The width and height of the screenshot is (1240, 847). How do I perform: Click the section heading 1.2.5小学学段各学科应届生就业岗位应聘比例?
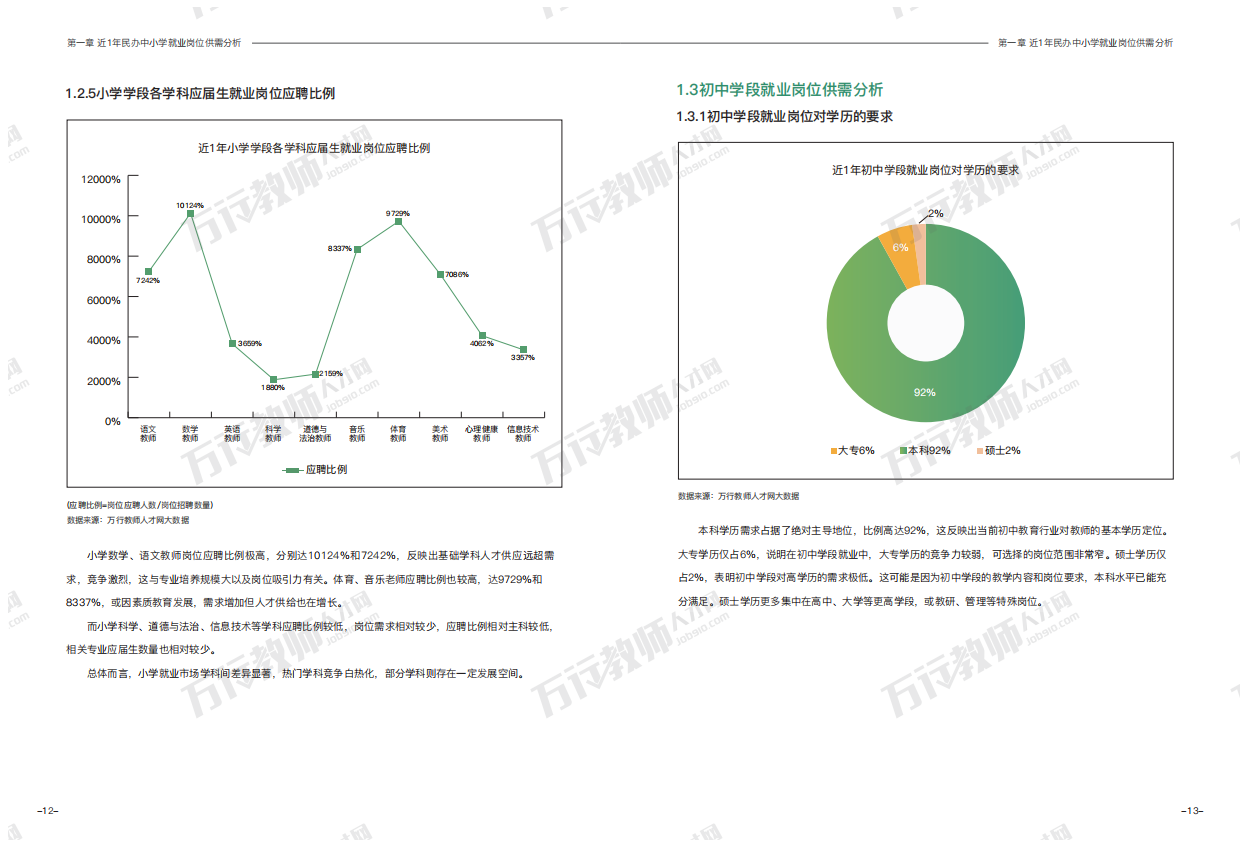pyautogui.click(x=200, y=94)
